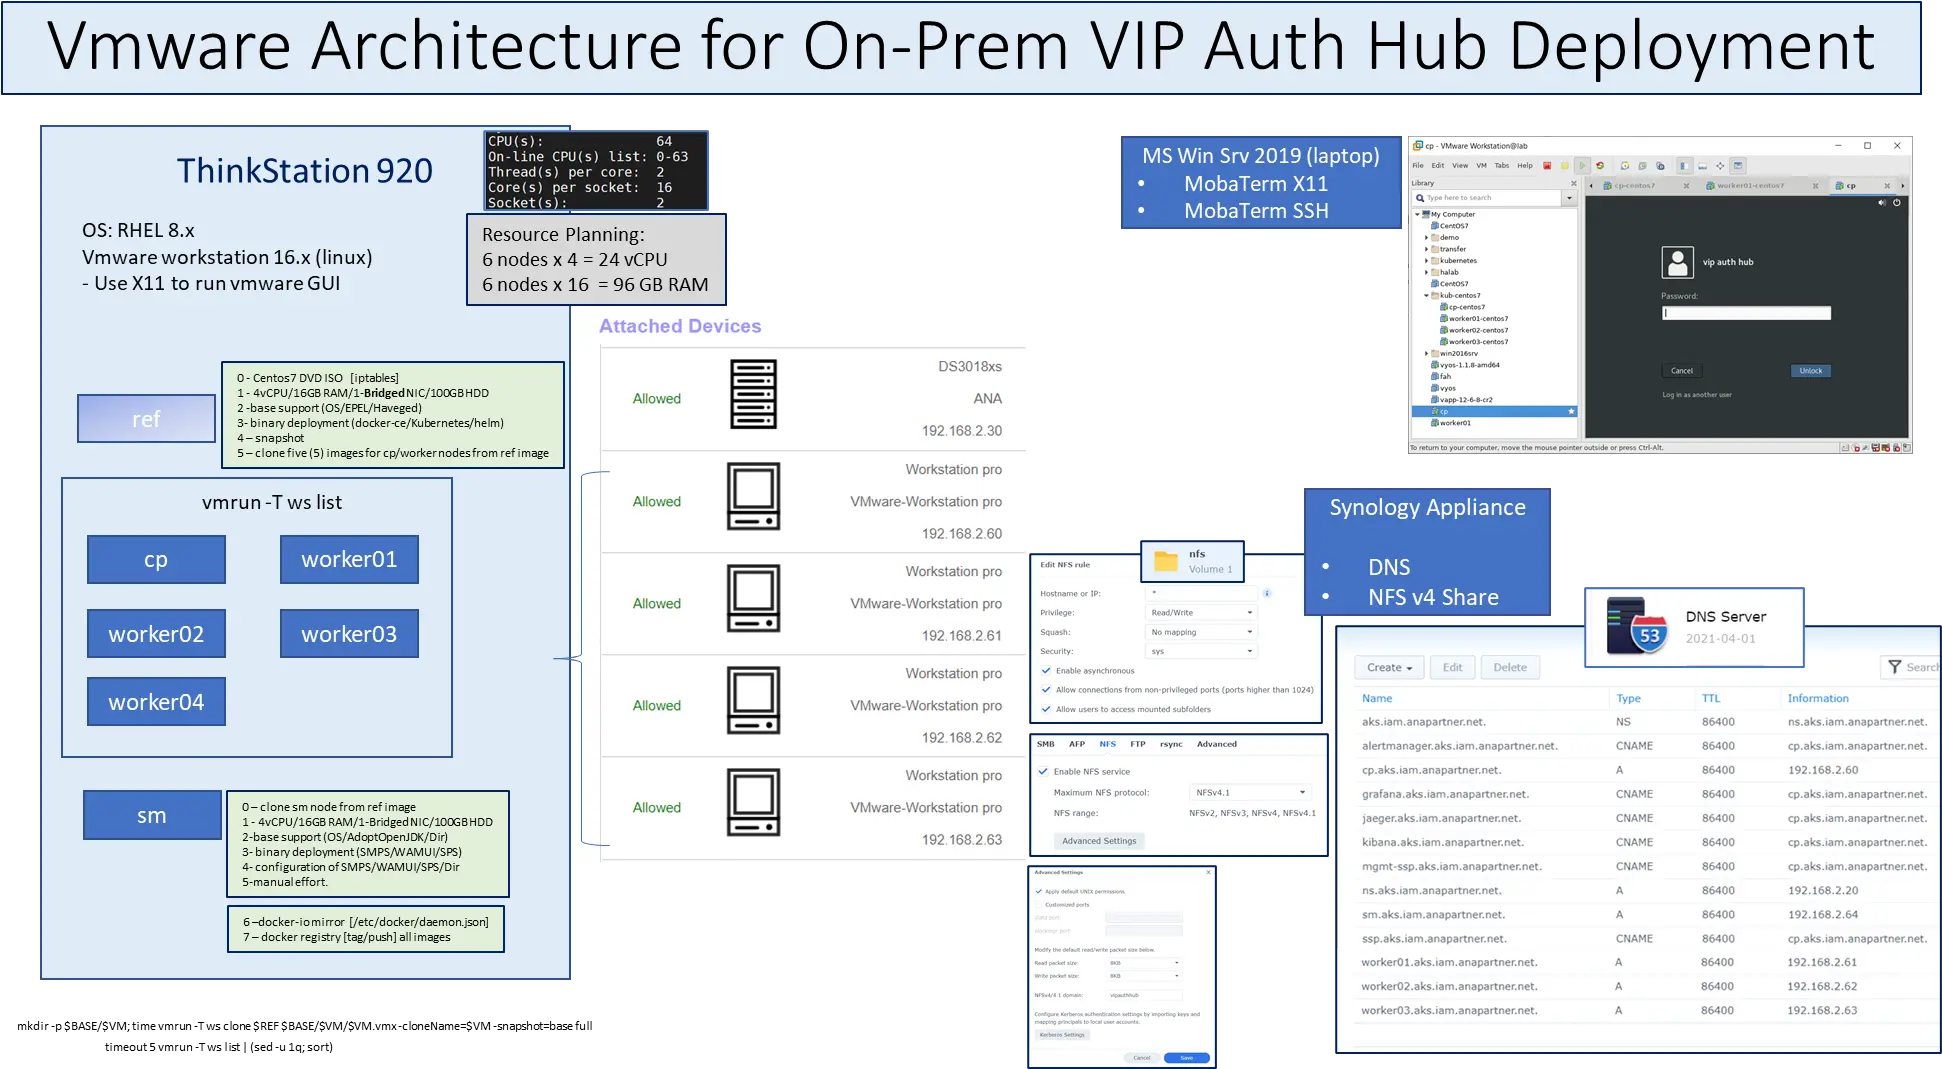Open the Create dropdown in DNS Server

click(1390, 667)
